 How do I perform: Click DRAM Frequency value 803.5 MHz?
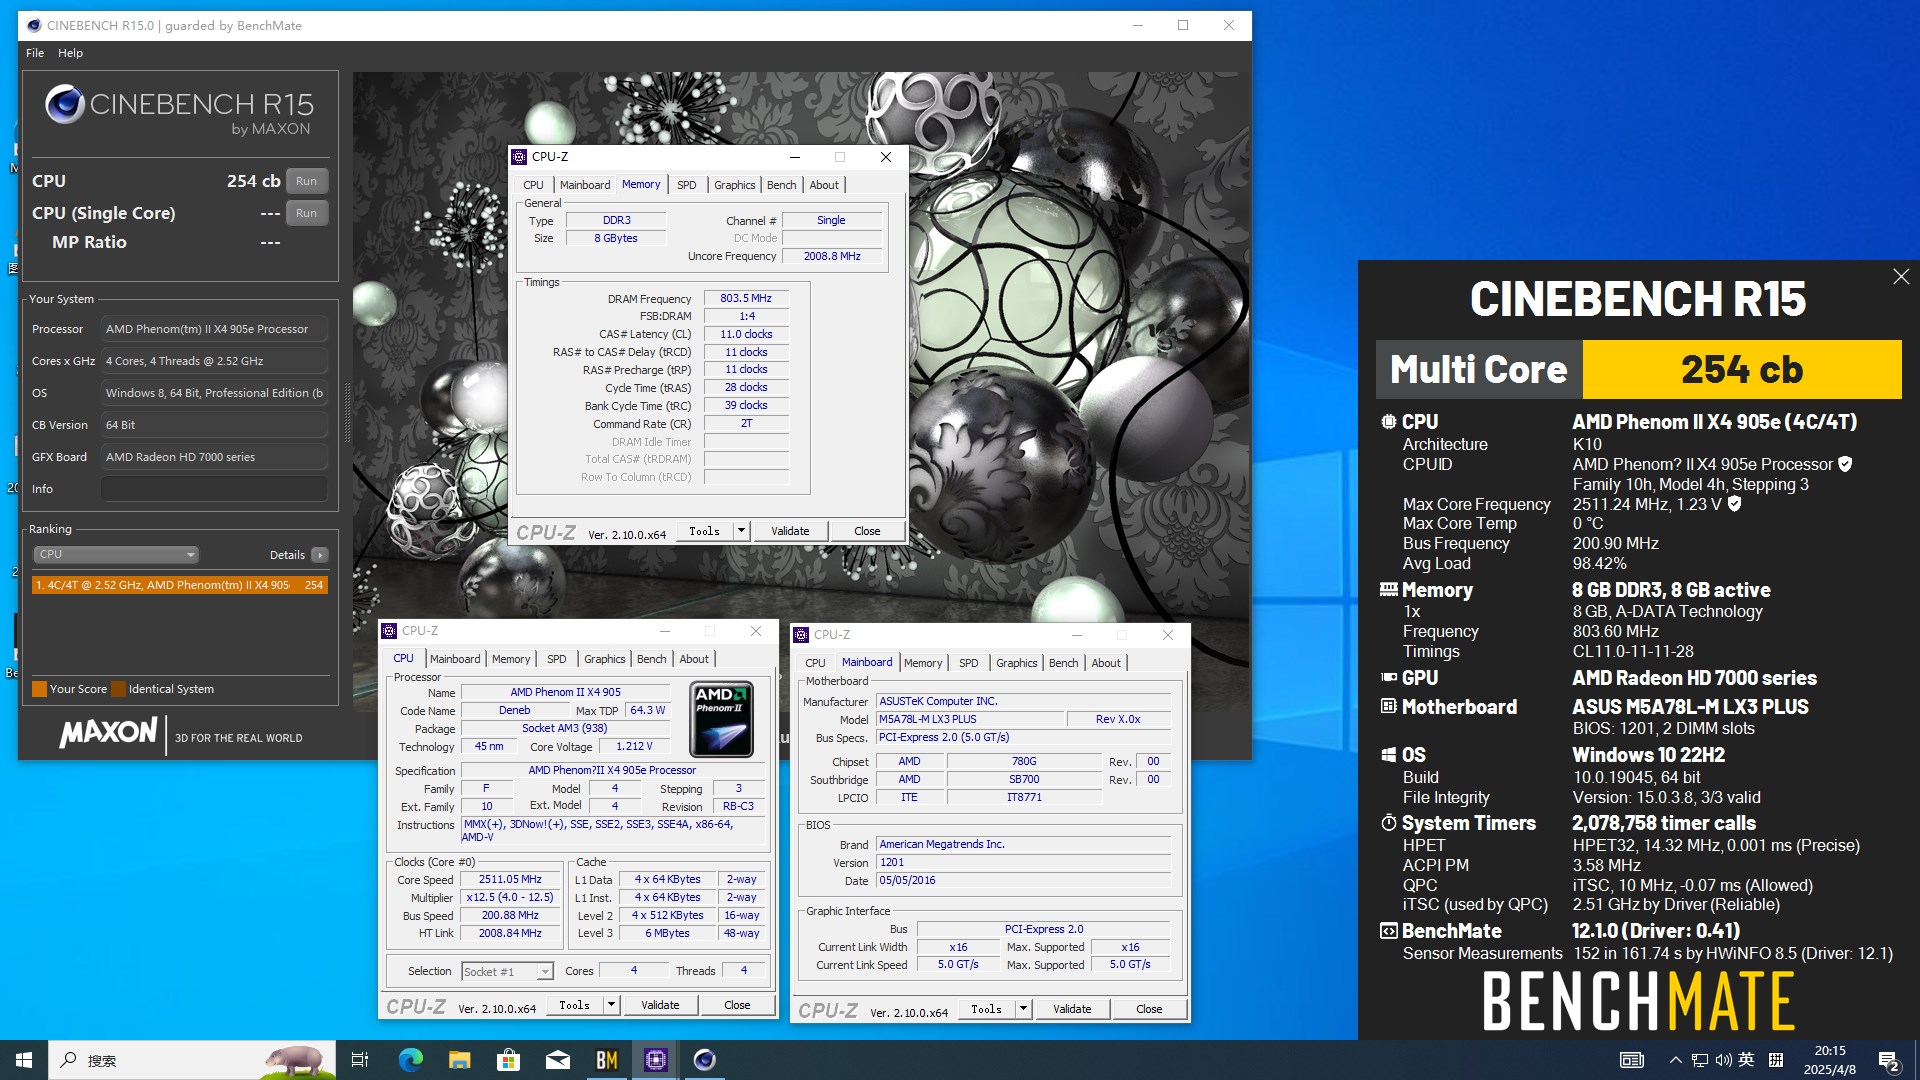(x=746, y=298)
